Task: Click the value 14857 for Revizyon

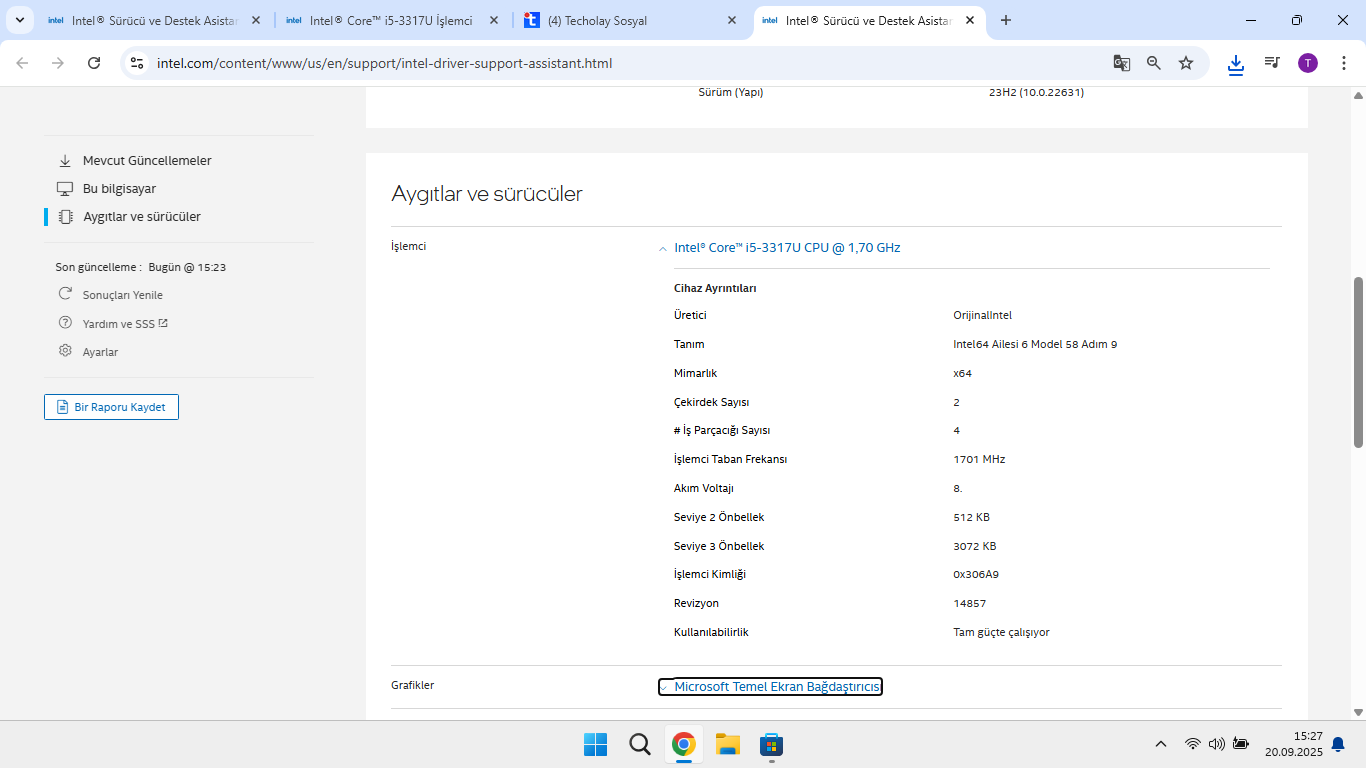Action: click(970, 603)
